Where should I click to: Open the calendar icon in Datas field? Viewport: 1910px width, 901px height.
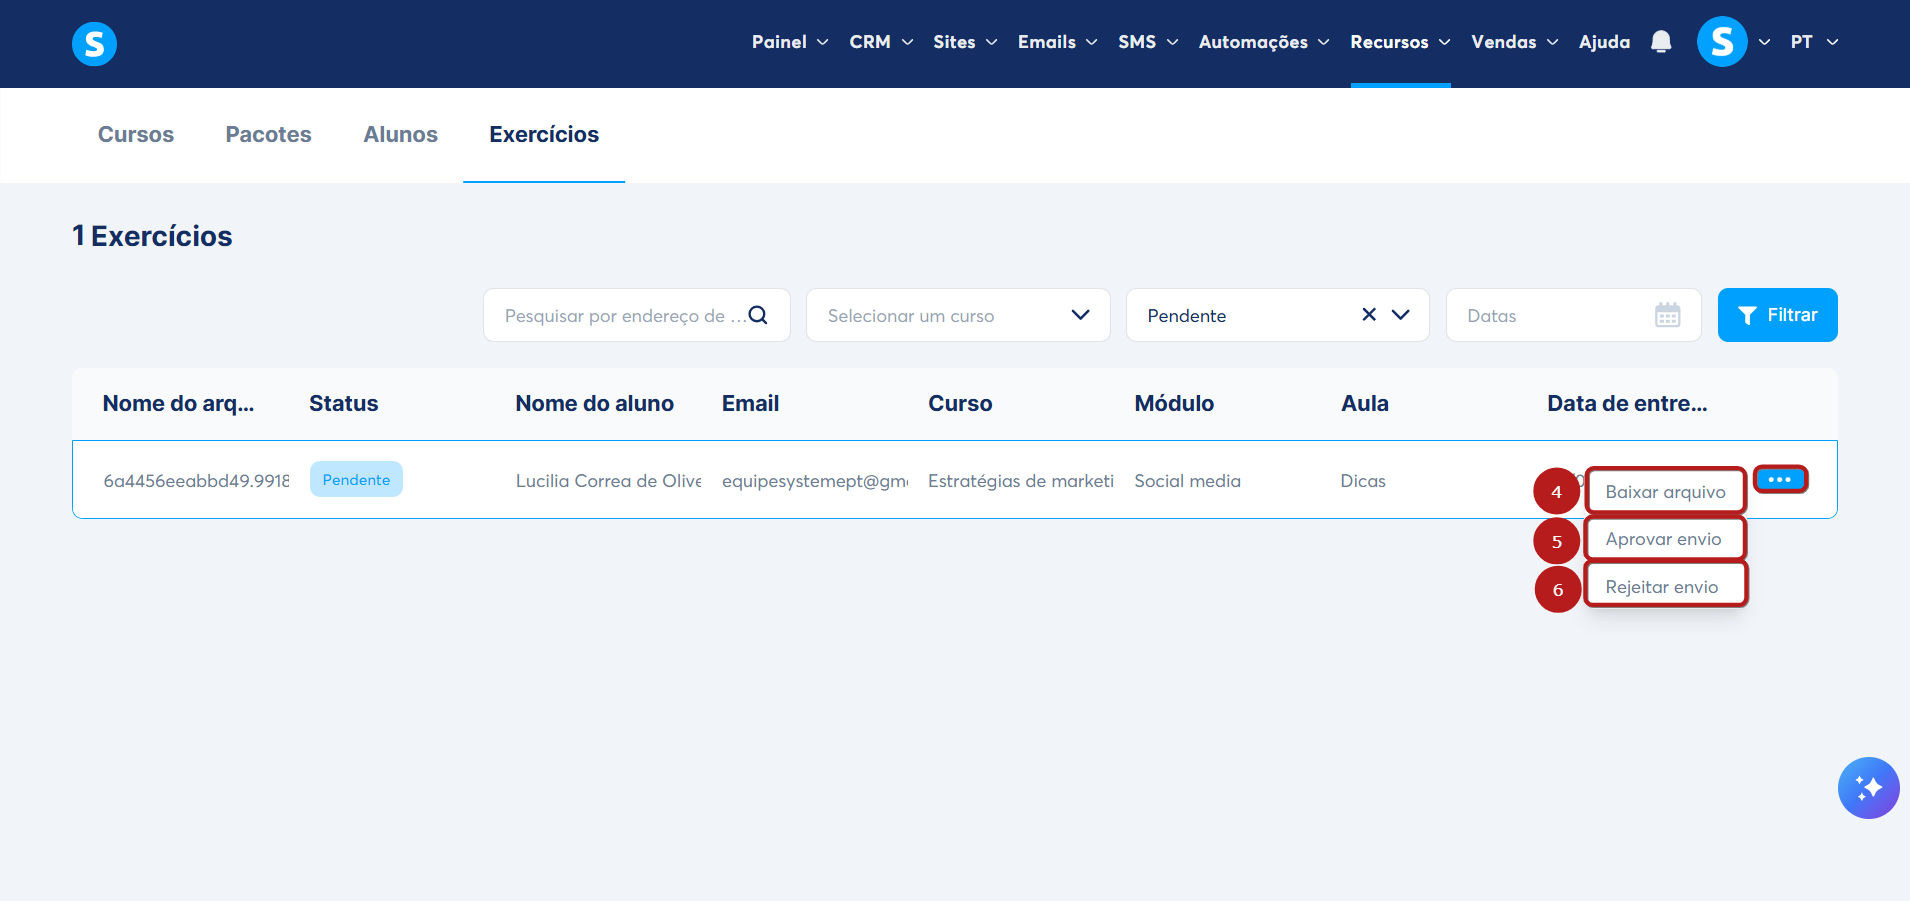pyautogui.click(x=1667, y=315)
